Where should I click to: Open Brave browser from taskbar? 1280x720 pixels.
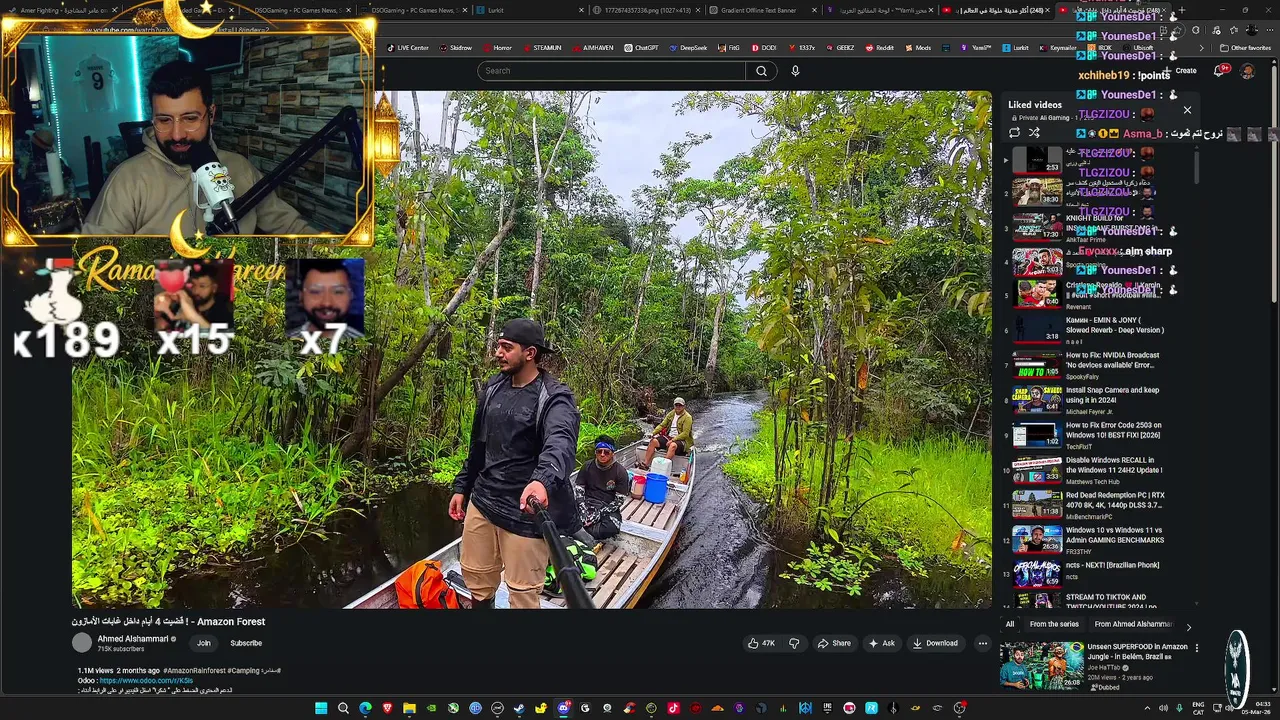click(x=387, y=708)
